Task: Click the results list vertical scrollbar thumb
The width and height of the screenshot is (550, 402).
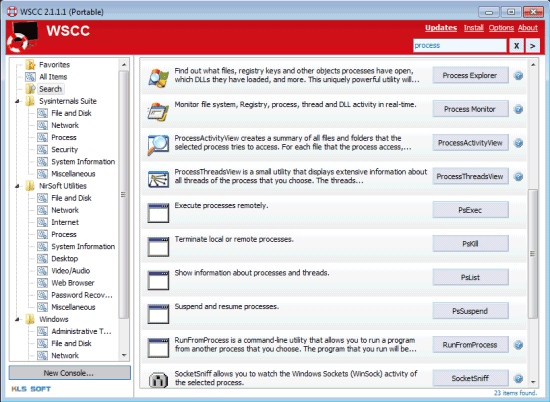Action: tap(532, 253)
